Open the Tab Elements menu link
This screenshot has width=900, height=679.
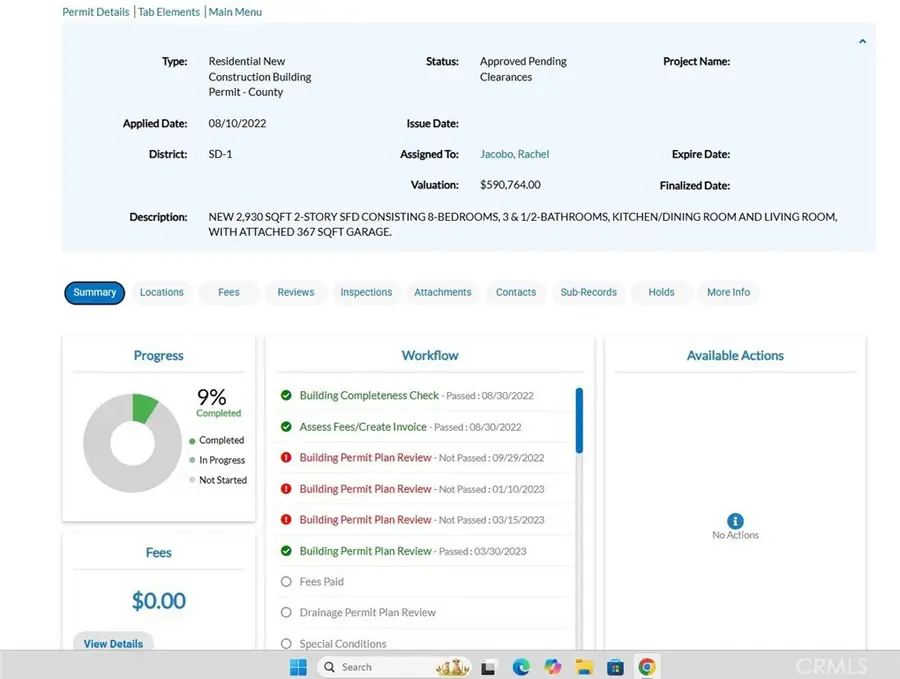click(x=169, y=12)
